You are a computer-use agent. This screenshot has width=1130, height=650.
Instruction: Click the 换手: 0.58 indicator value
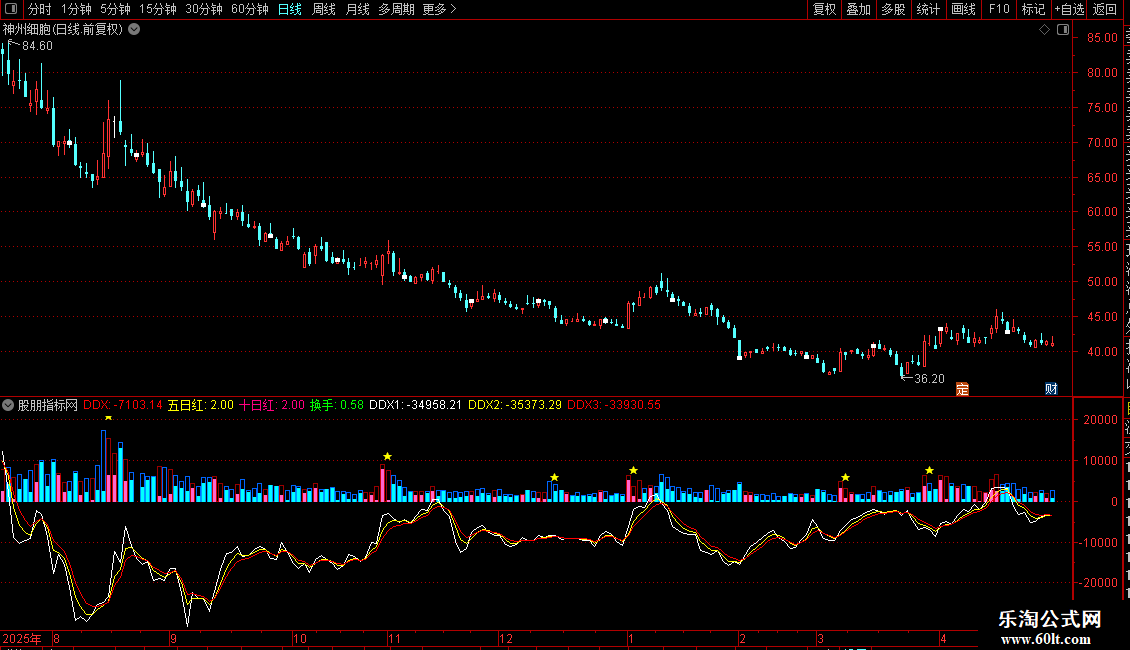tap(337, 405)
